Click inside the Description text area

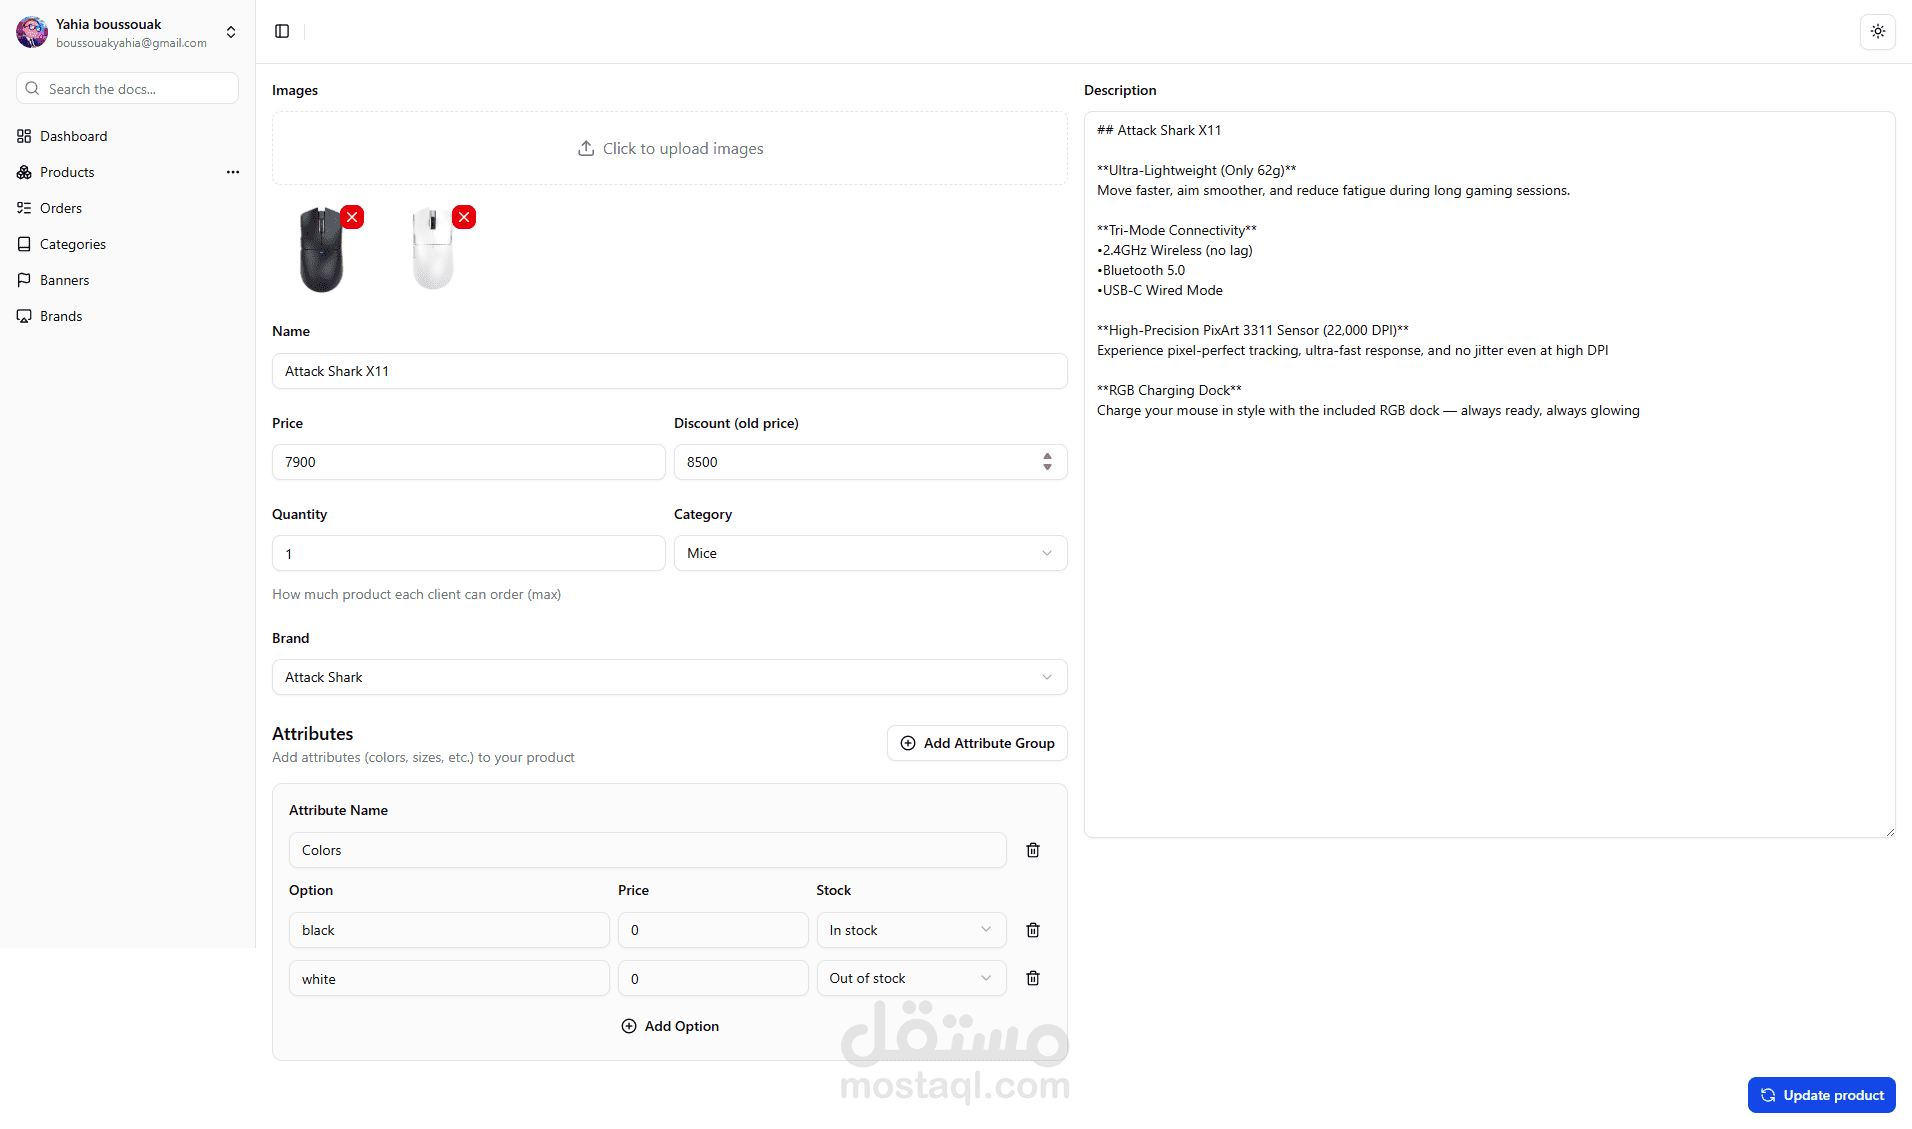(x=1489, y=474)
